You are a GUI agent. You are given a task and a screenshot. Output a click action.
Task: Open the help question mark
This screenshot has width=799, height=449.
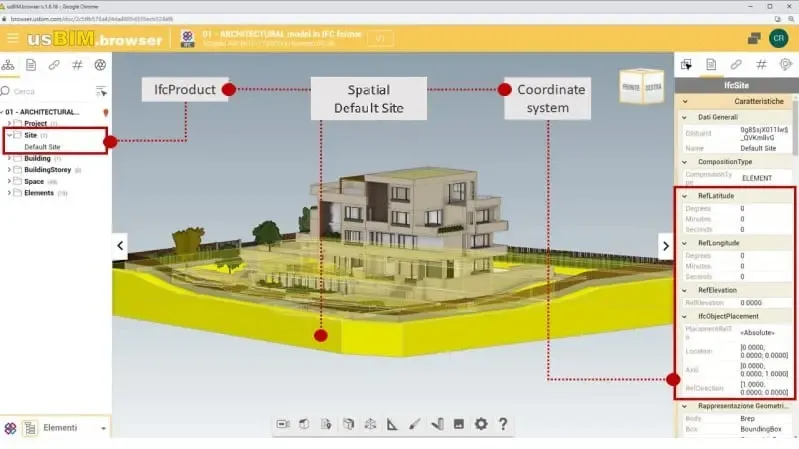[503, 424]
